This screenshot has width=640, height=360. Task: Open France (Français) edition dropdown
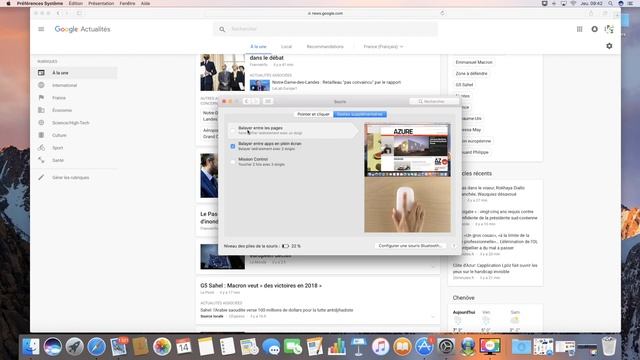[383, 47]
